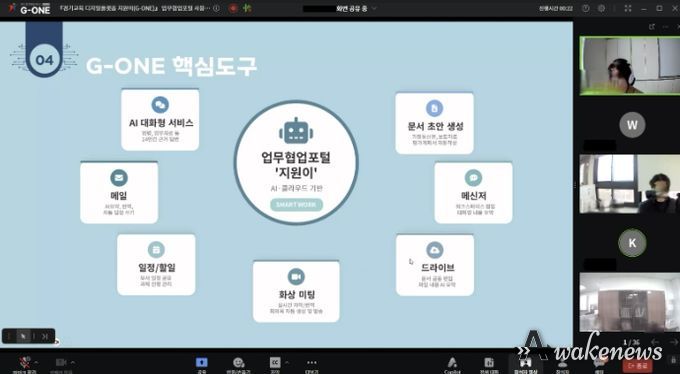Click the document icon above 문서 초안 생성
Viewport: 680px width, 374px height.
(435, 108)
